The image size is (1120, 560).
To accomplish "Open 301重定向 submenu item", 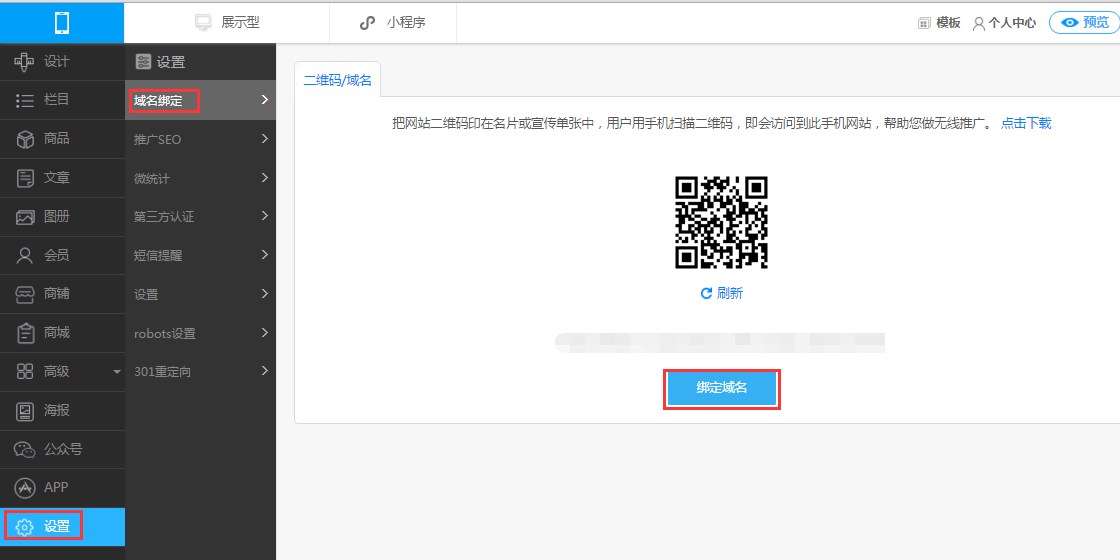I will (201, 371).
